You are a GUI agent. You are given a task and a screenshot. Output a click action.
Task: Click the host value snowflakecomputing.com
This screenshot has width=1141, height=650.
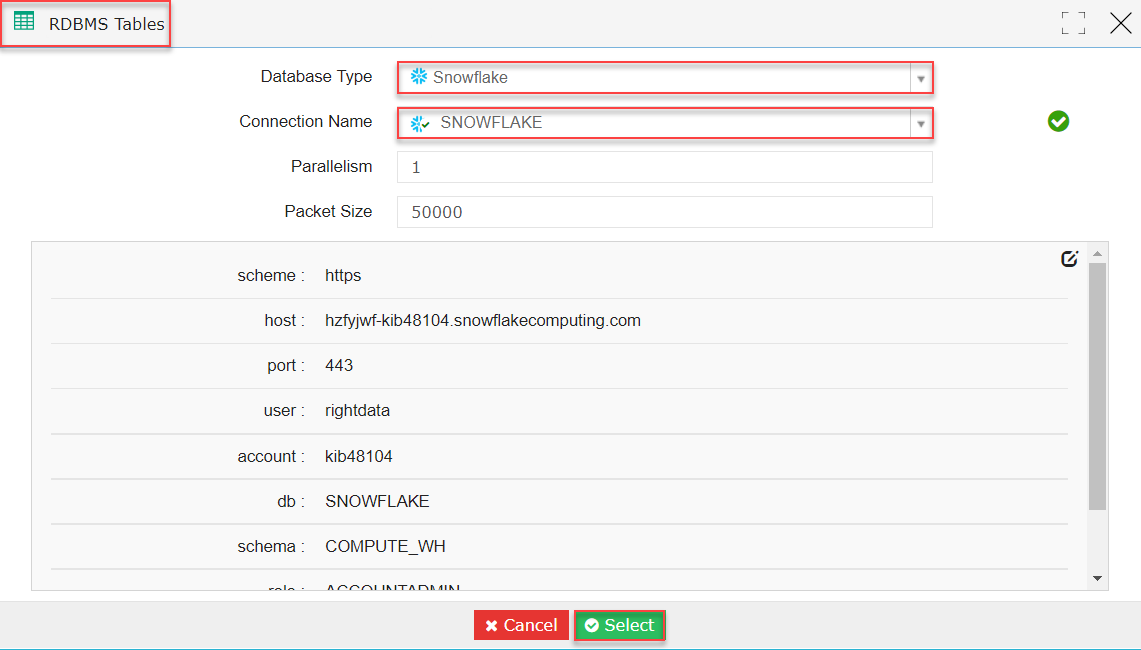[482, 321]
